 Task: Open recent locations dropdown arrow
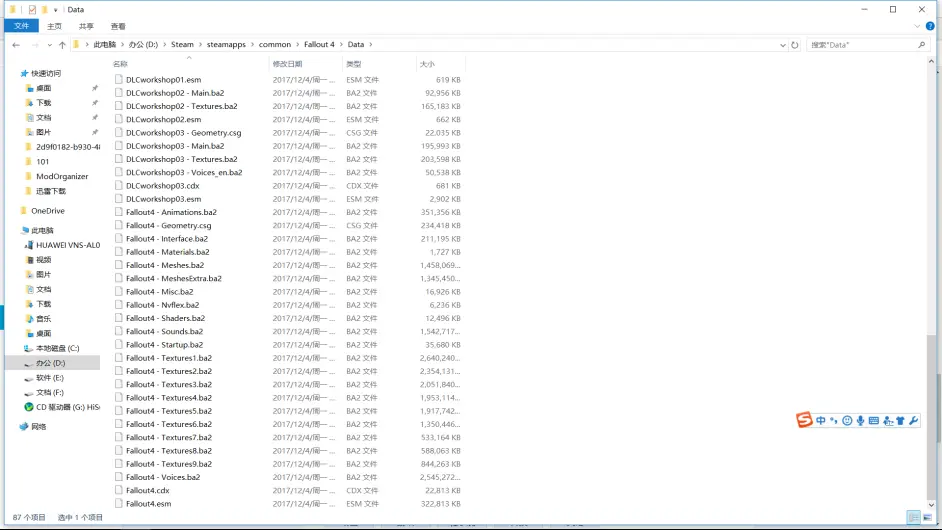click(x=49, y=45)
